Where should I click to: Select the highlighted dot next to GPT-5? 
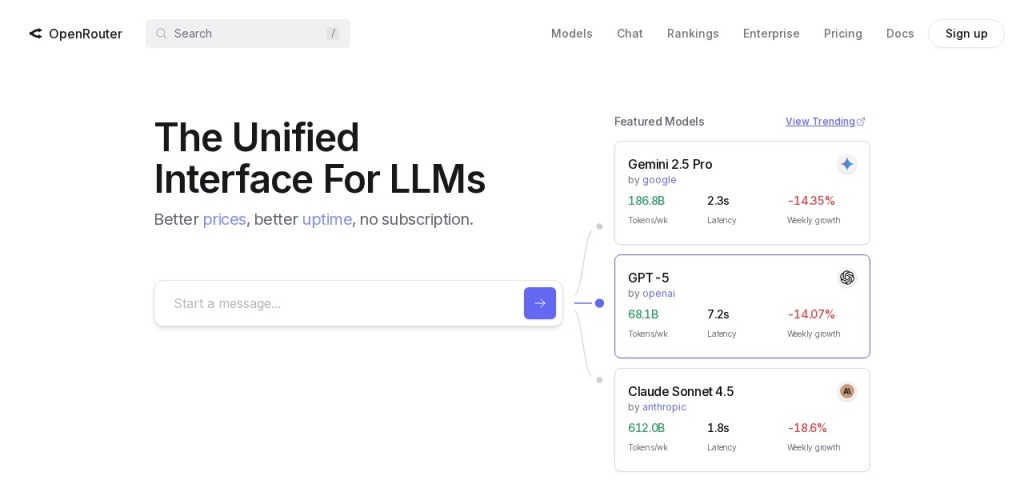(599, 303)
